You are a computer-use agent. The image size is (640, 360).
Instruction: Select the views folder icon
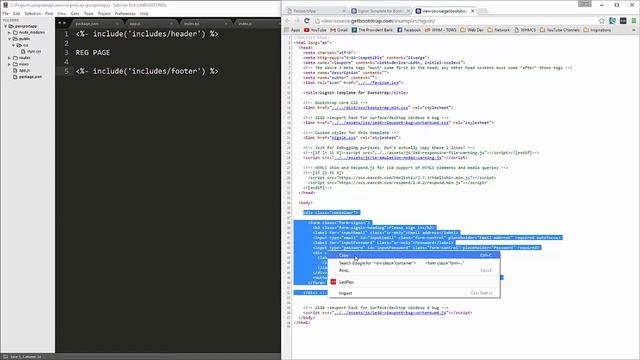[x=15, y=64]
